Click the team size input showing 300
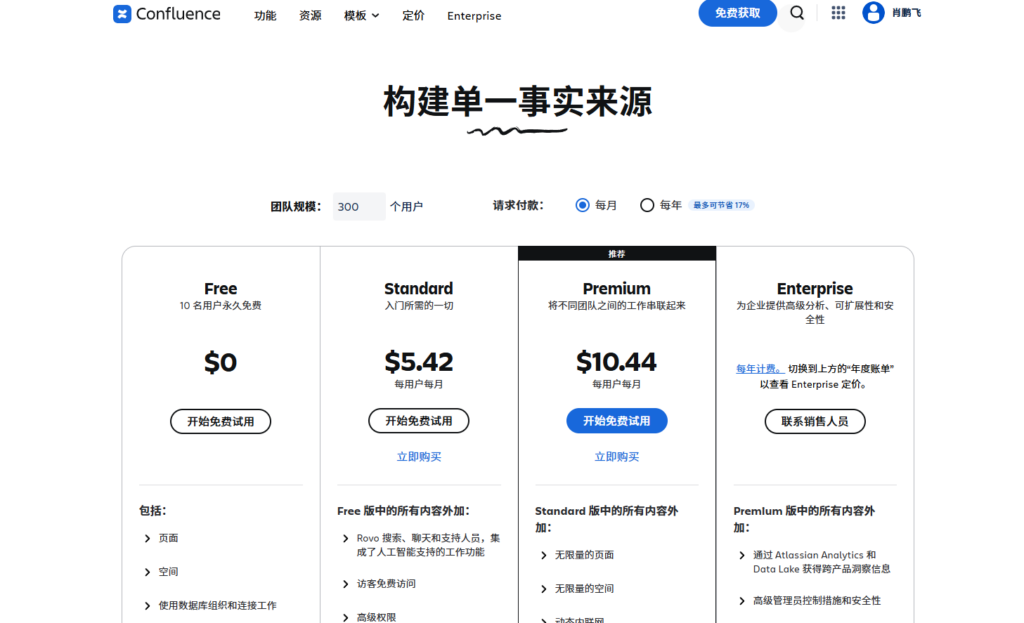 358,205
